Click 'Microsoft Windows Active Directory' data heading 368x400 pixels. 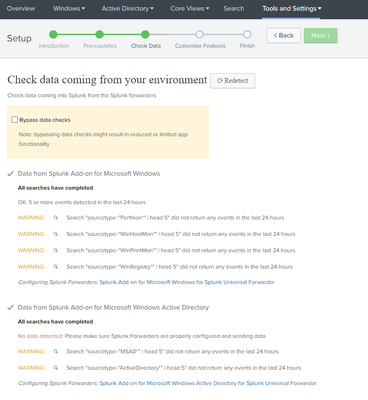pyautogui.click(x=113, y=307)
